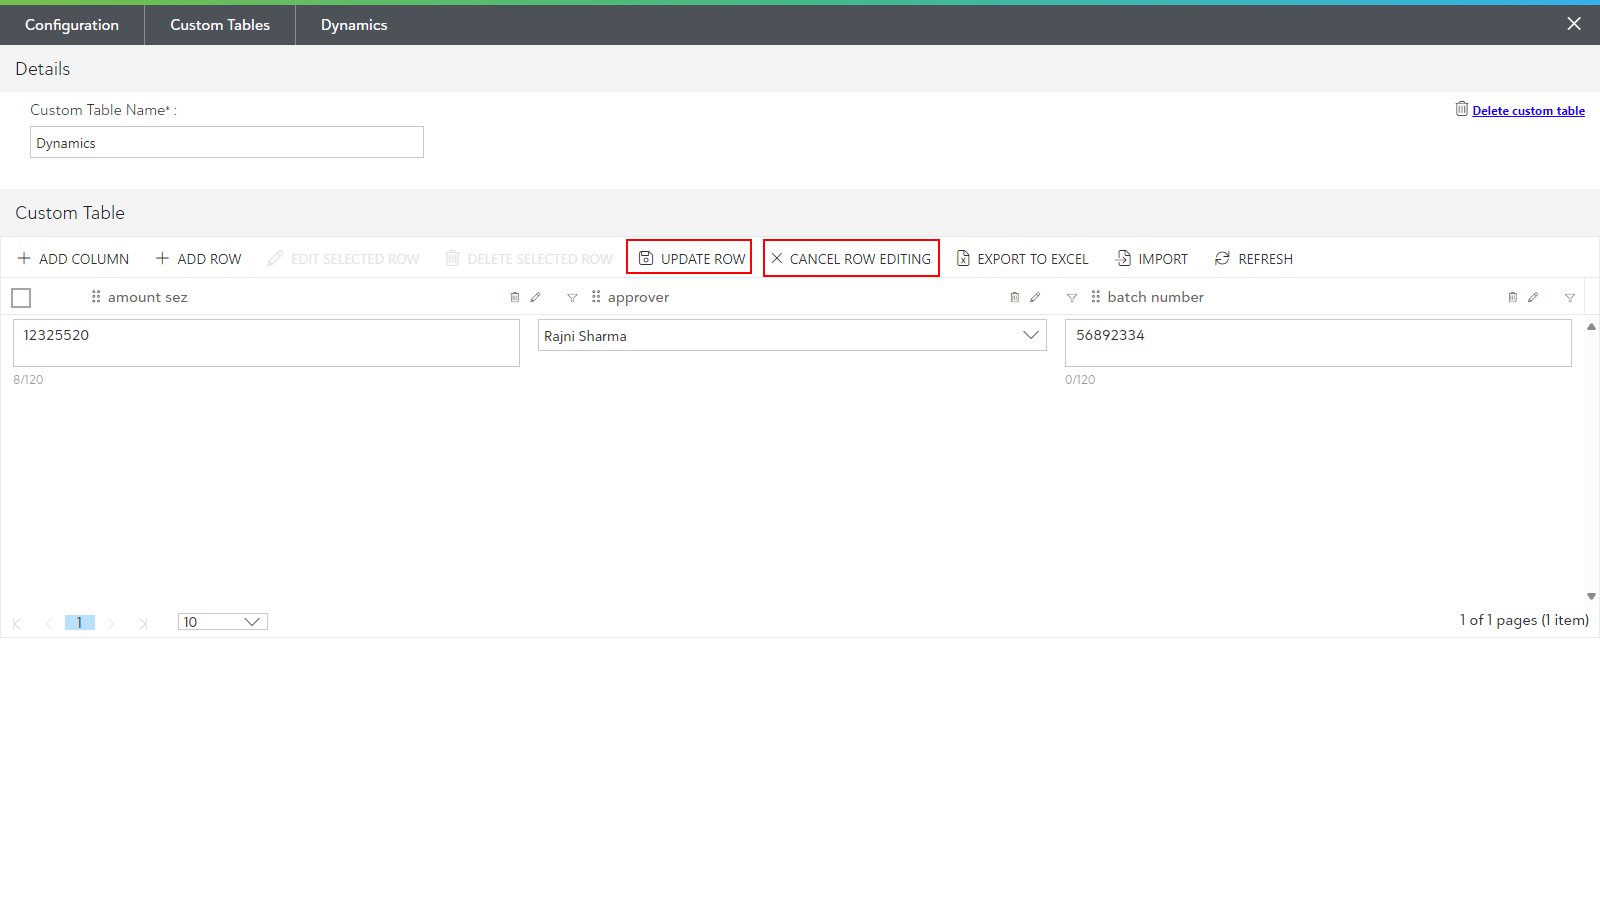Go to the previous page arrow
1600x900 pixels.
tap(48, 623)
